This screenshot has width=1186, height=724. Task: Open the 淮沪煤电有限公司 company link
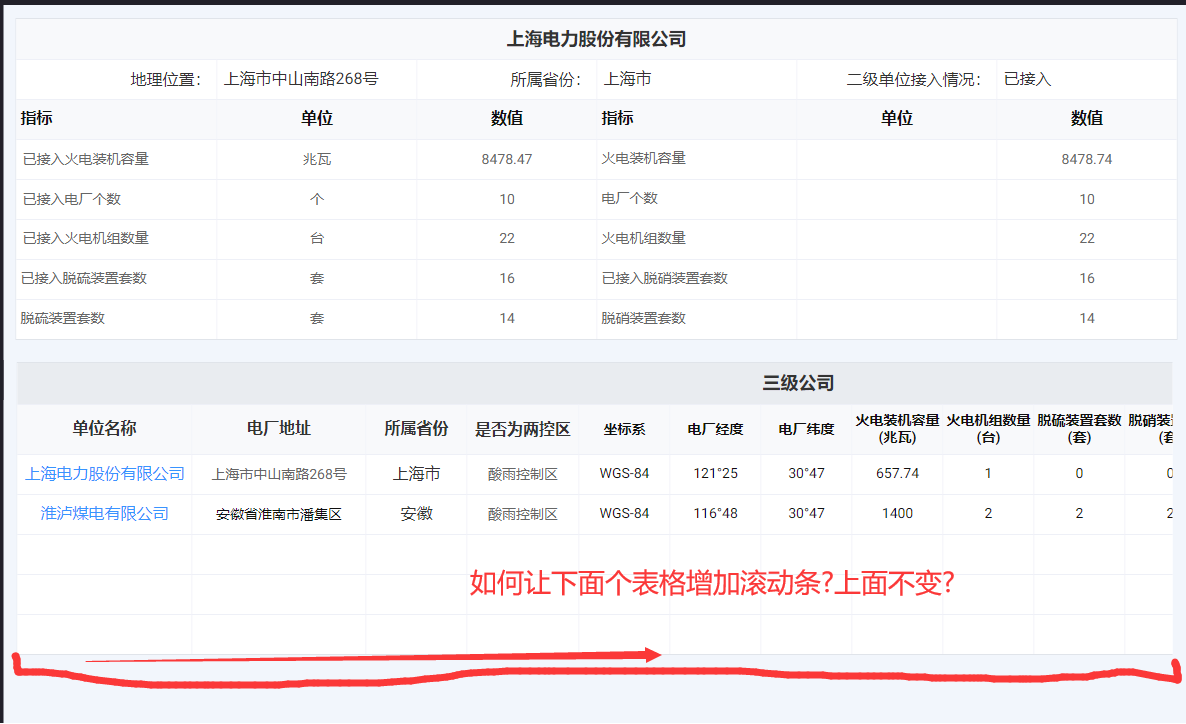(x=104, y=514)
